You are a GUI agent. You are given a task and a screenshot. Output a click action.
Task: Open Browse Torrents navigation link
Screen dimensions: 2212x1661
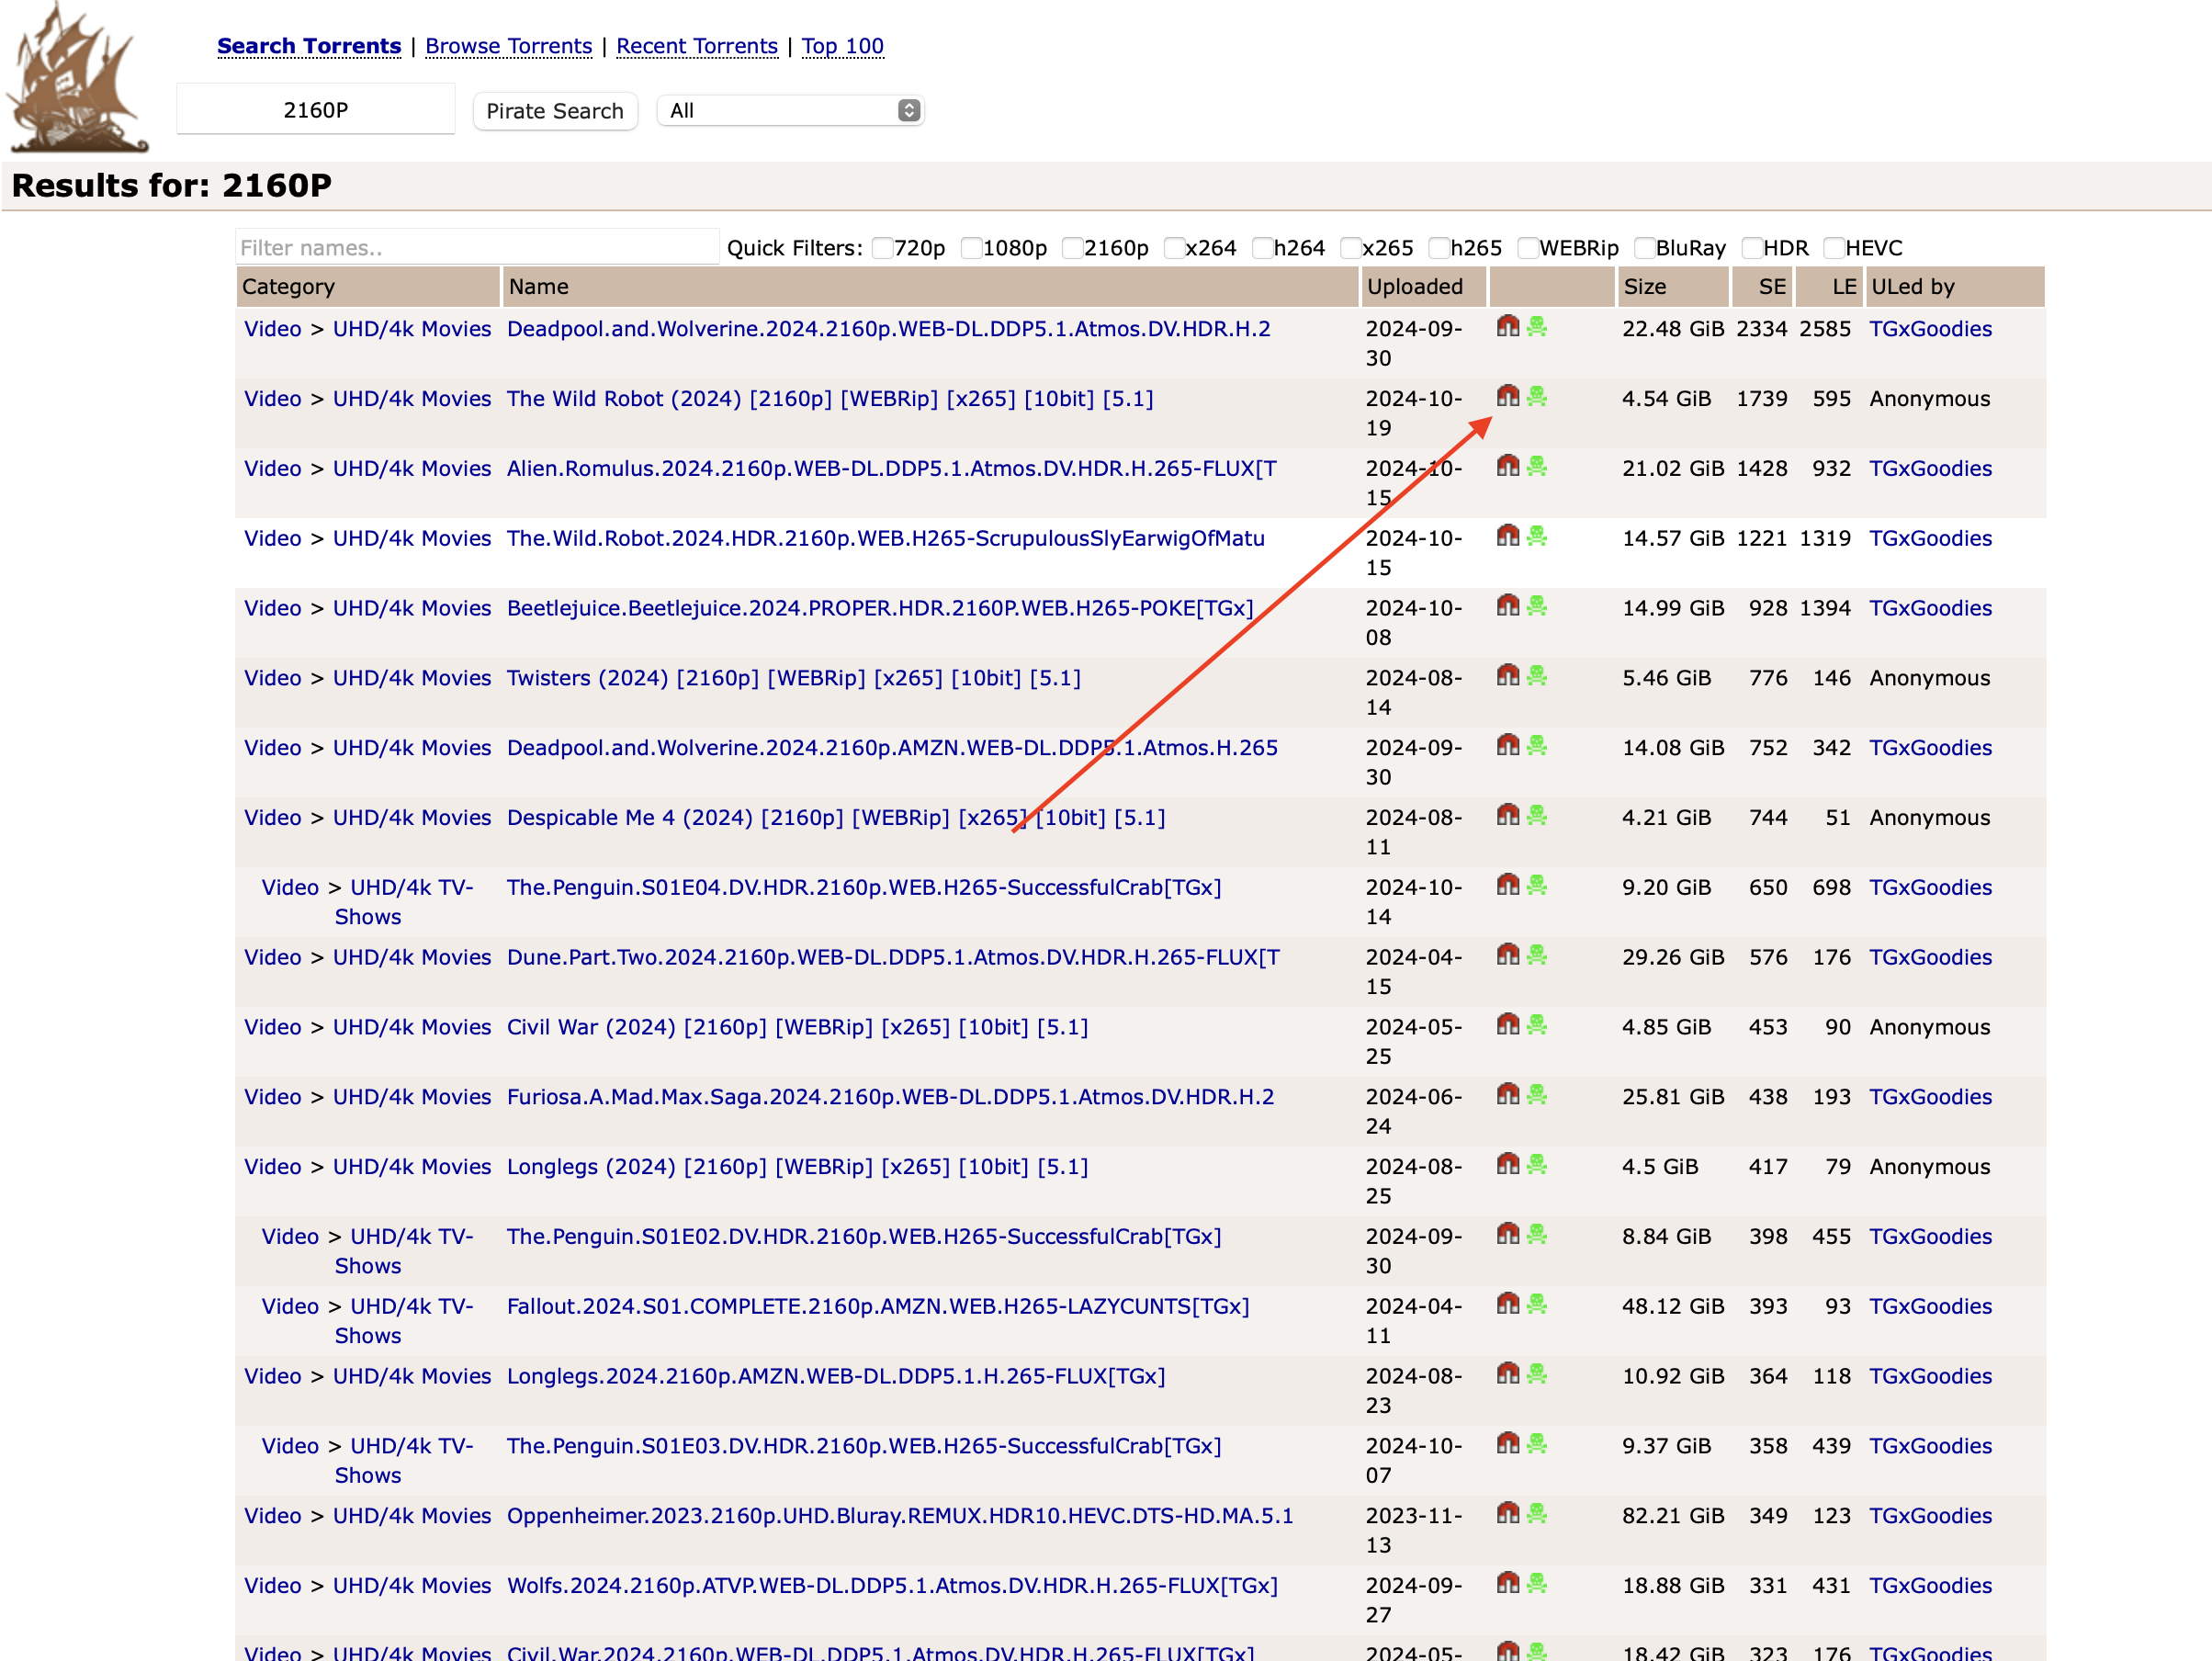click(x=508, y=46)
